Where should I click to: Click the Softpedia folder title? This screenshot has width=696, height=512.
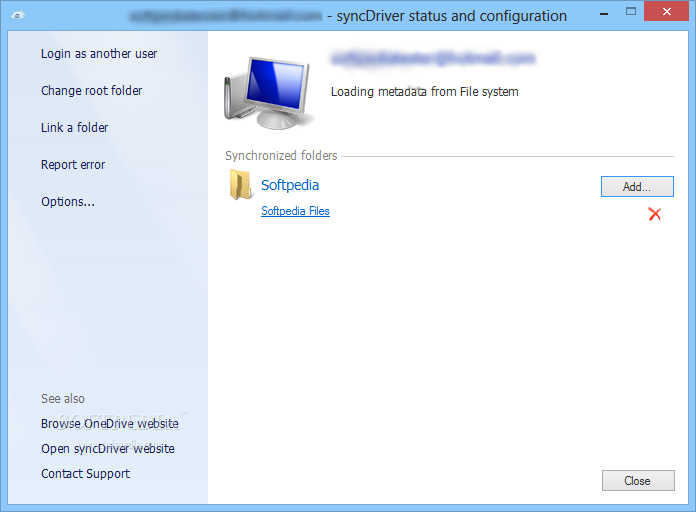pyautogui.click(x=290, y=185)
